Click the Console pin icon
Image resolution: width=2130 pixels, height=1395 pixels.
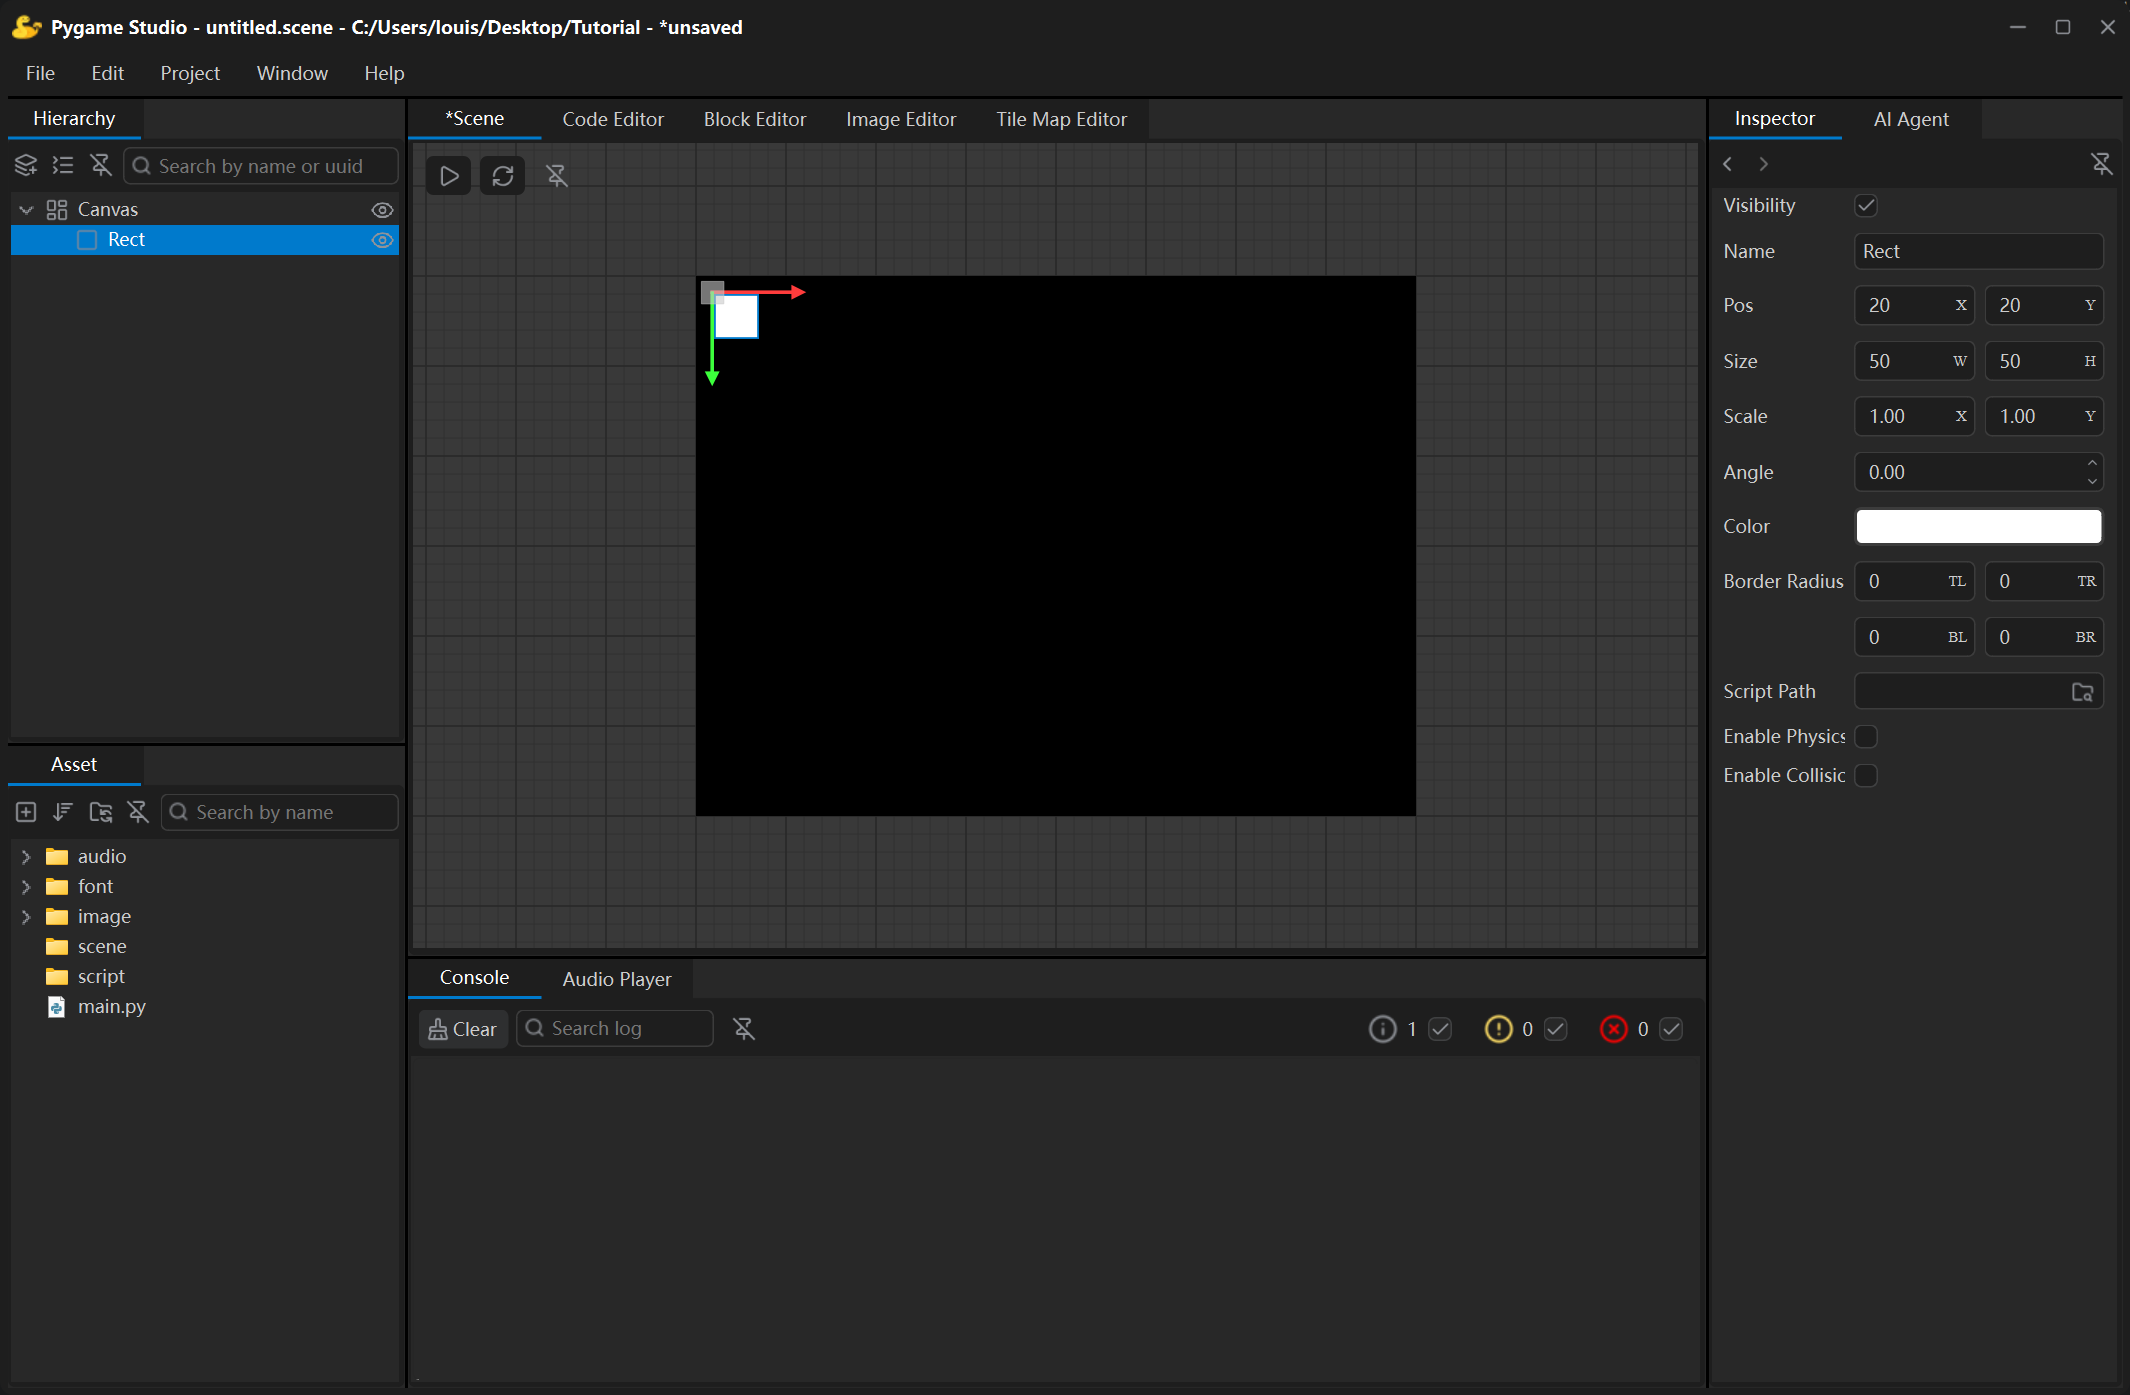[744, 1029]
